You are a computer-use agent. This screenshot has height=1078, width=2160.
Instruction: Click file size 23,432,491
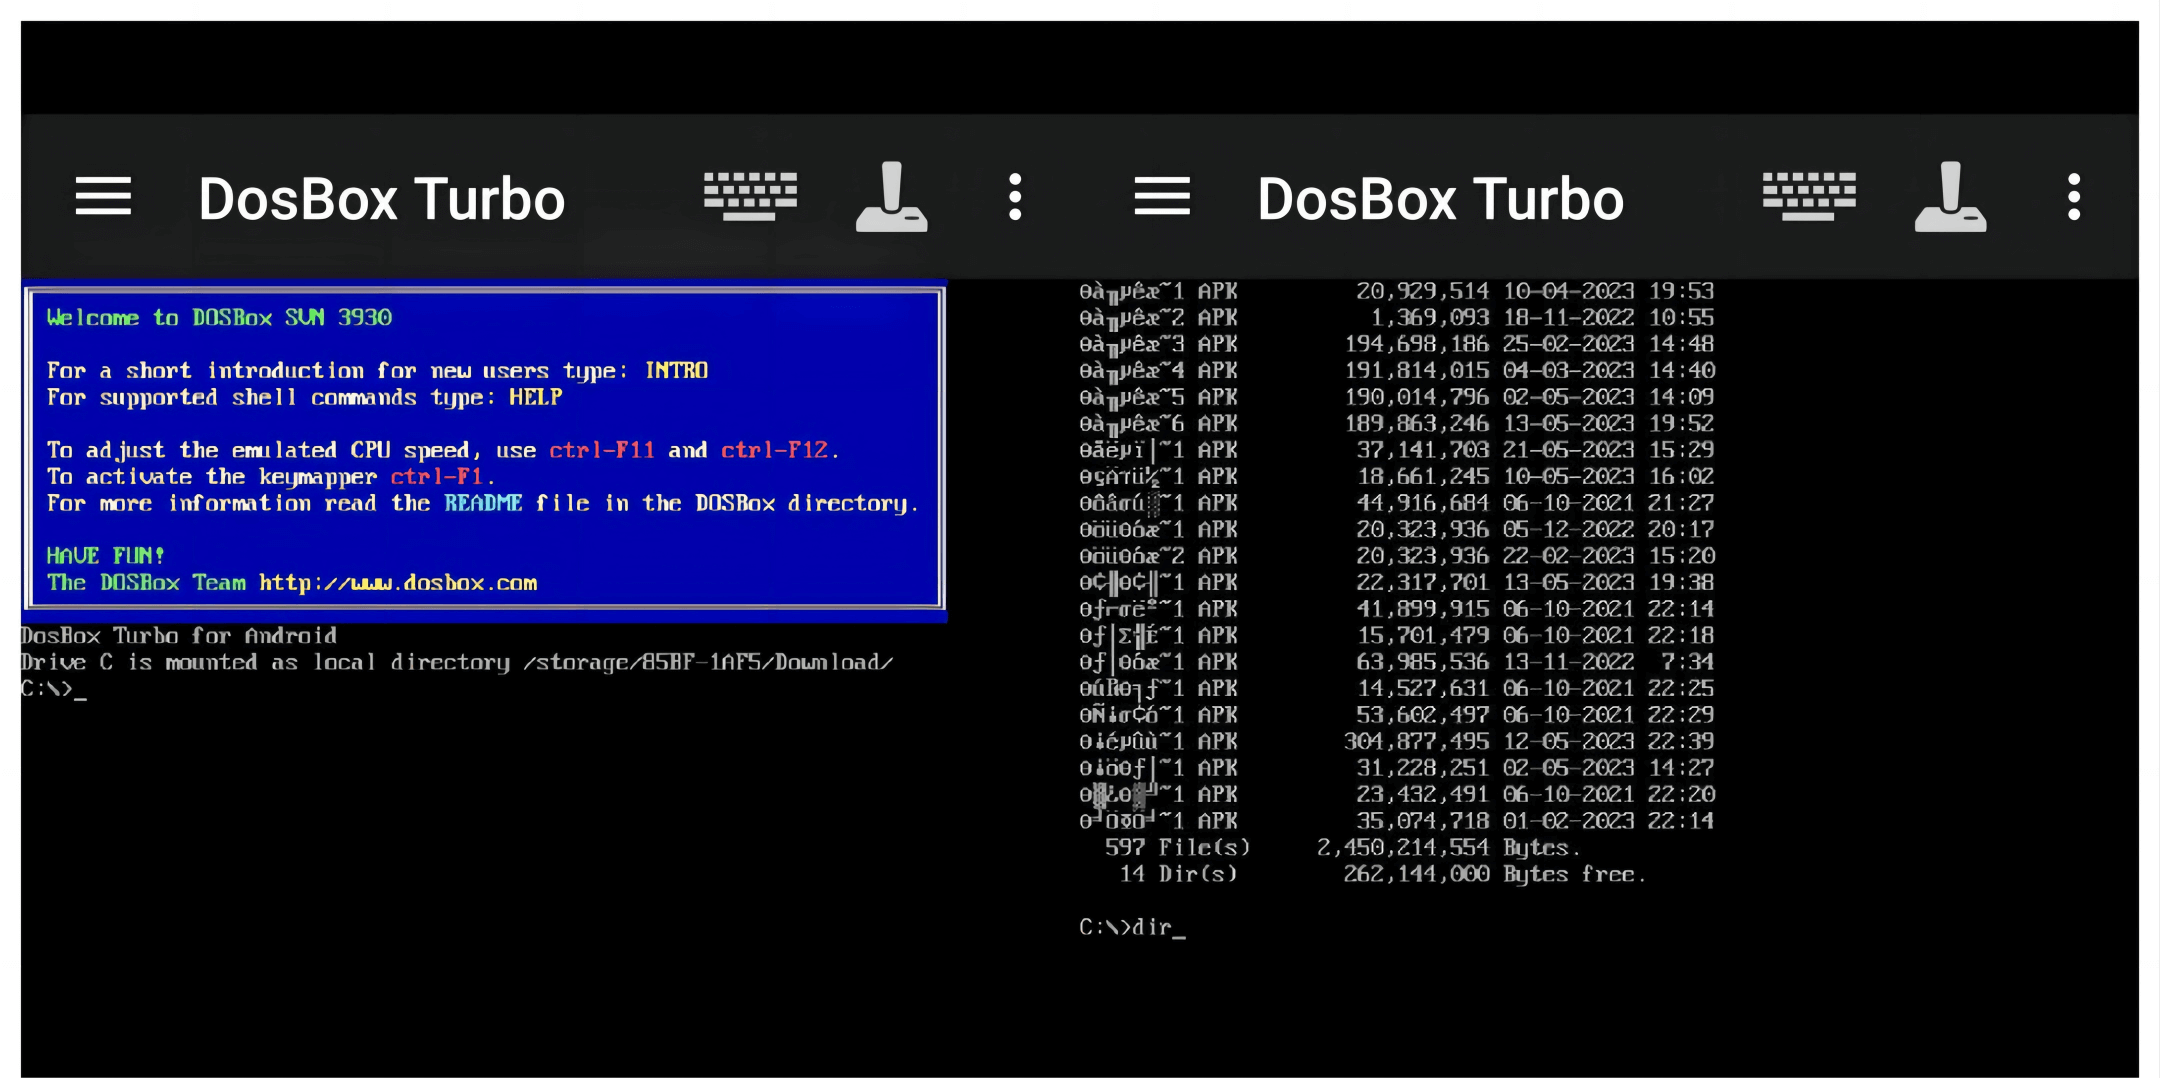click(1422, 795)
